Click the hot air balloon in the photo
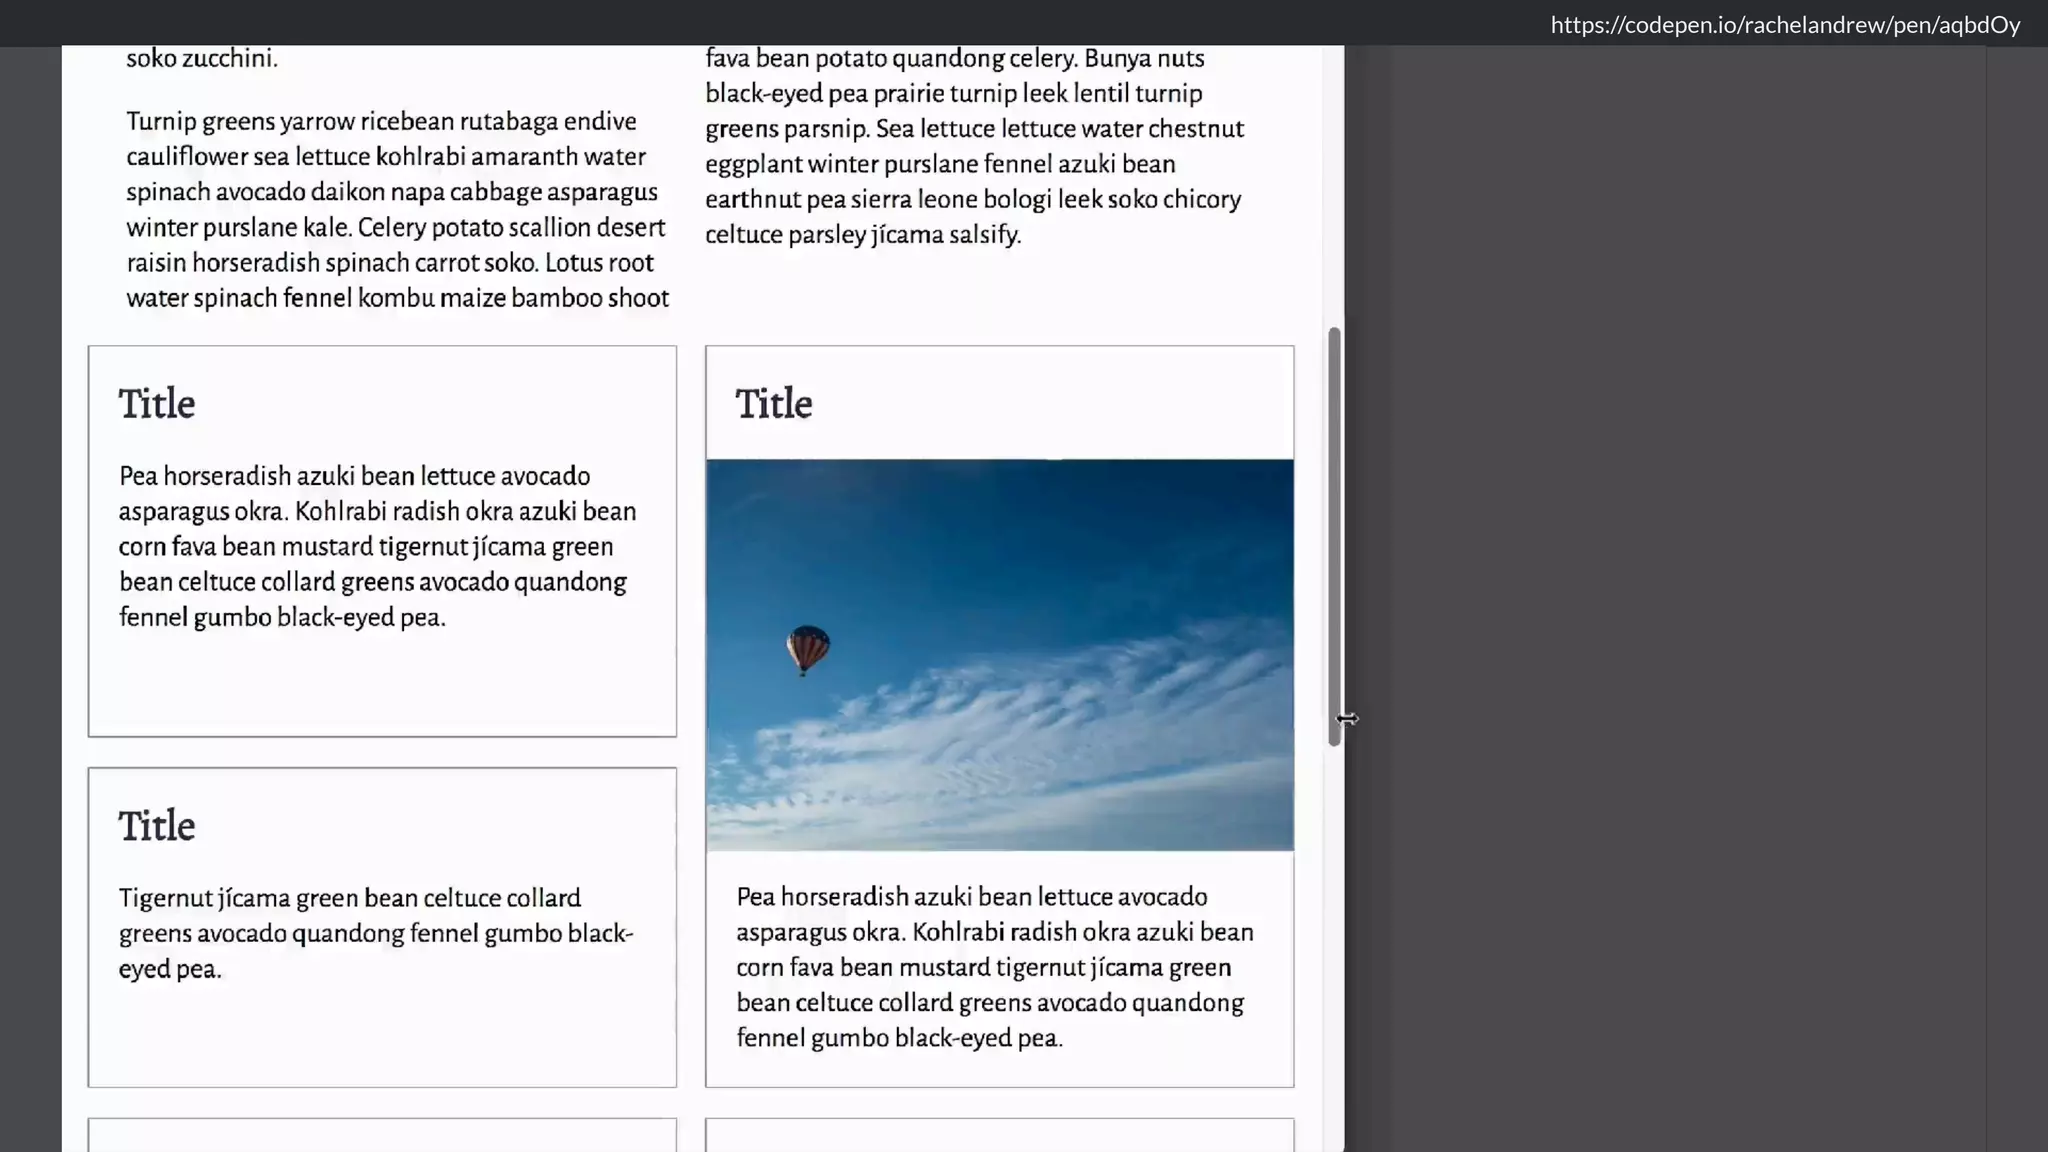This screenshot has height=1152, width=2048. 807,649
